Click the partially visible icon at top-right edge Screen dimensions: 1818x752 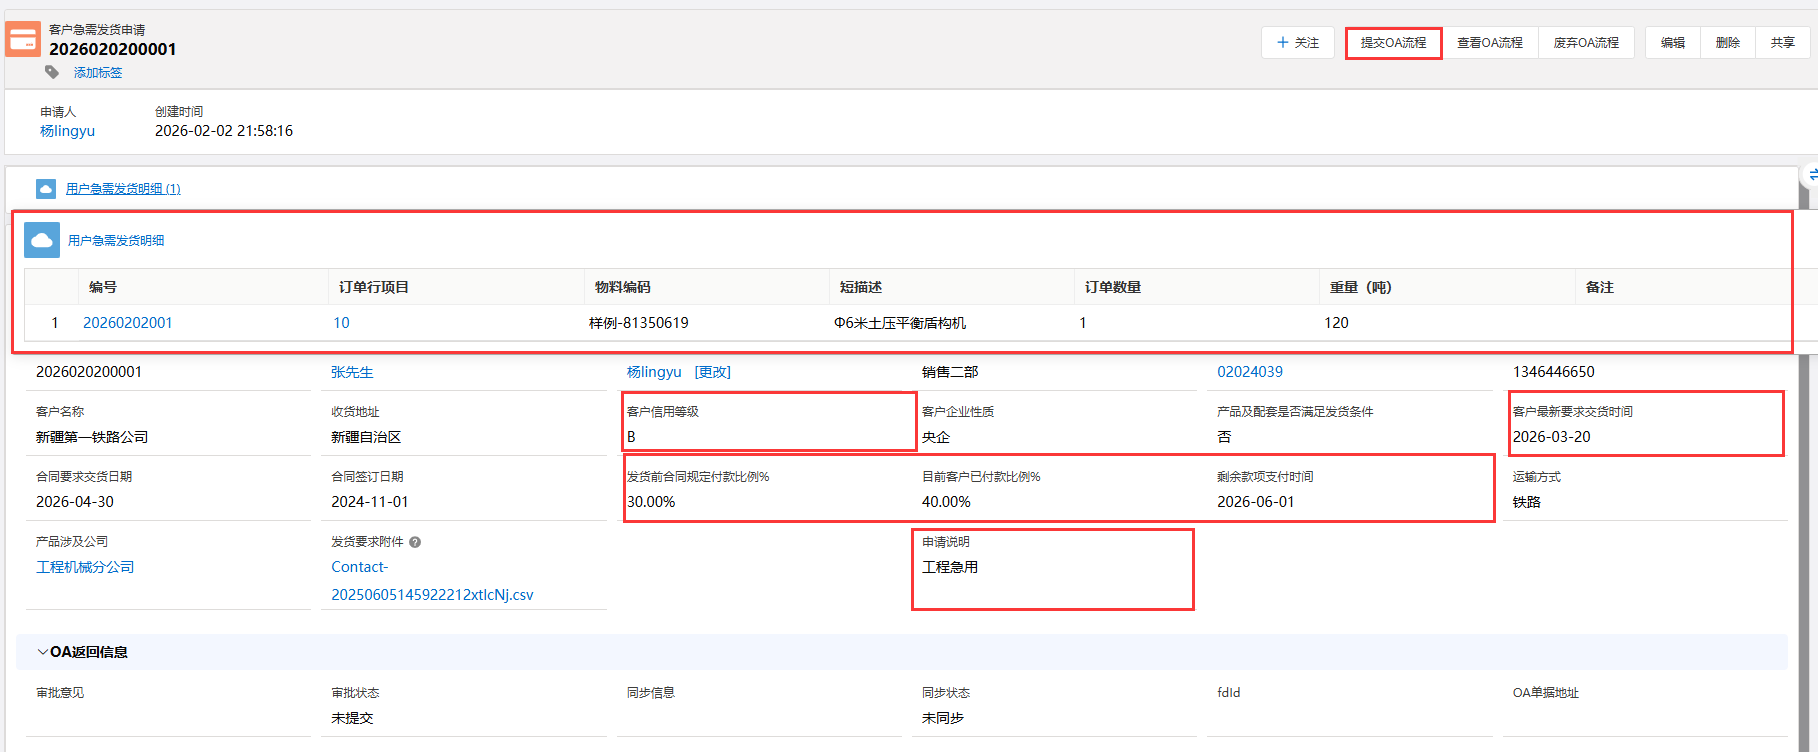click(1810, 175)
